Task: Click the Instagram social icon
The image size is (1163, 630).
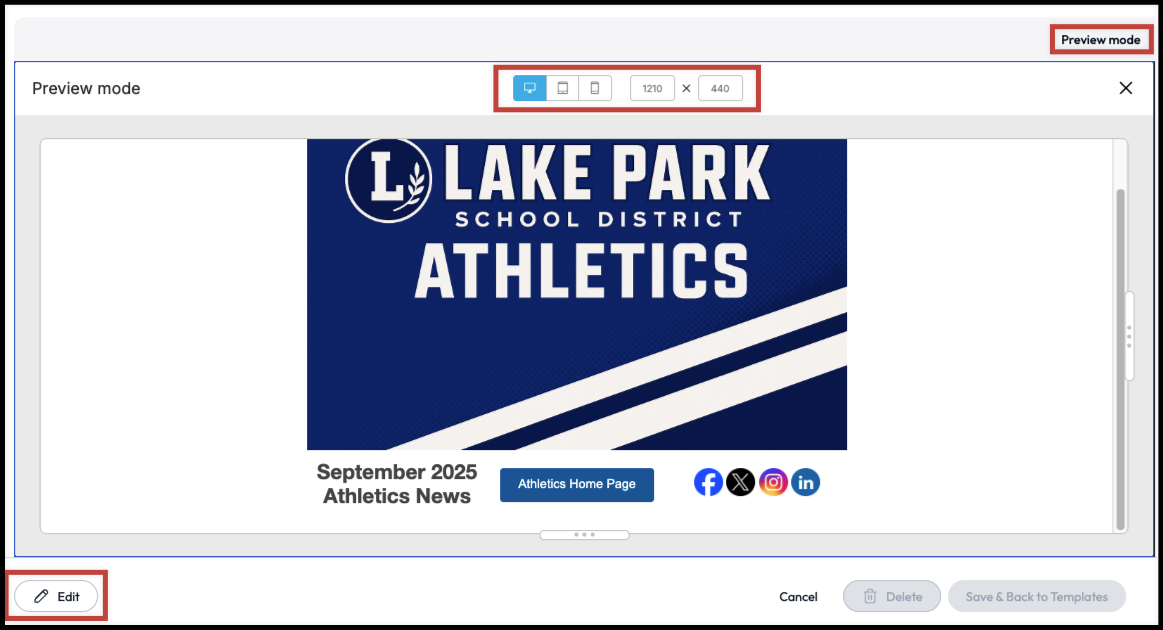Action: [773, 482]
